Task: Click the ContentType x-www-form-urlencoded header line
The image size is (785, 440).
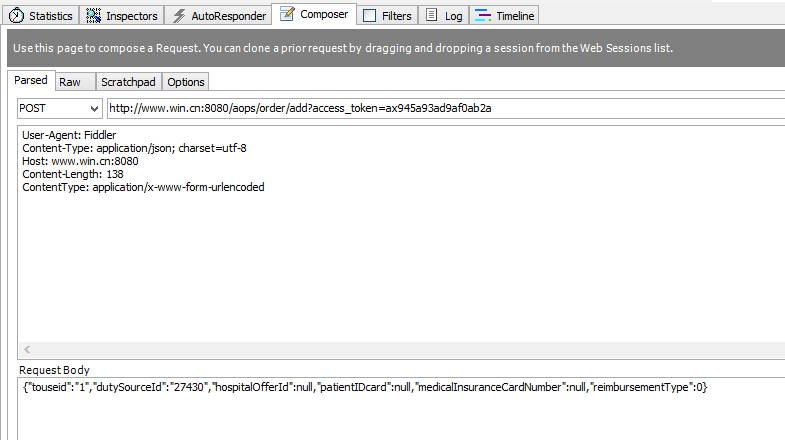Action: click(x=143, y=187)
